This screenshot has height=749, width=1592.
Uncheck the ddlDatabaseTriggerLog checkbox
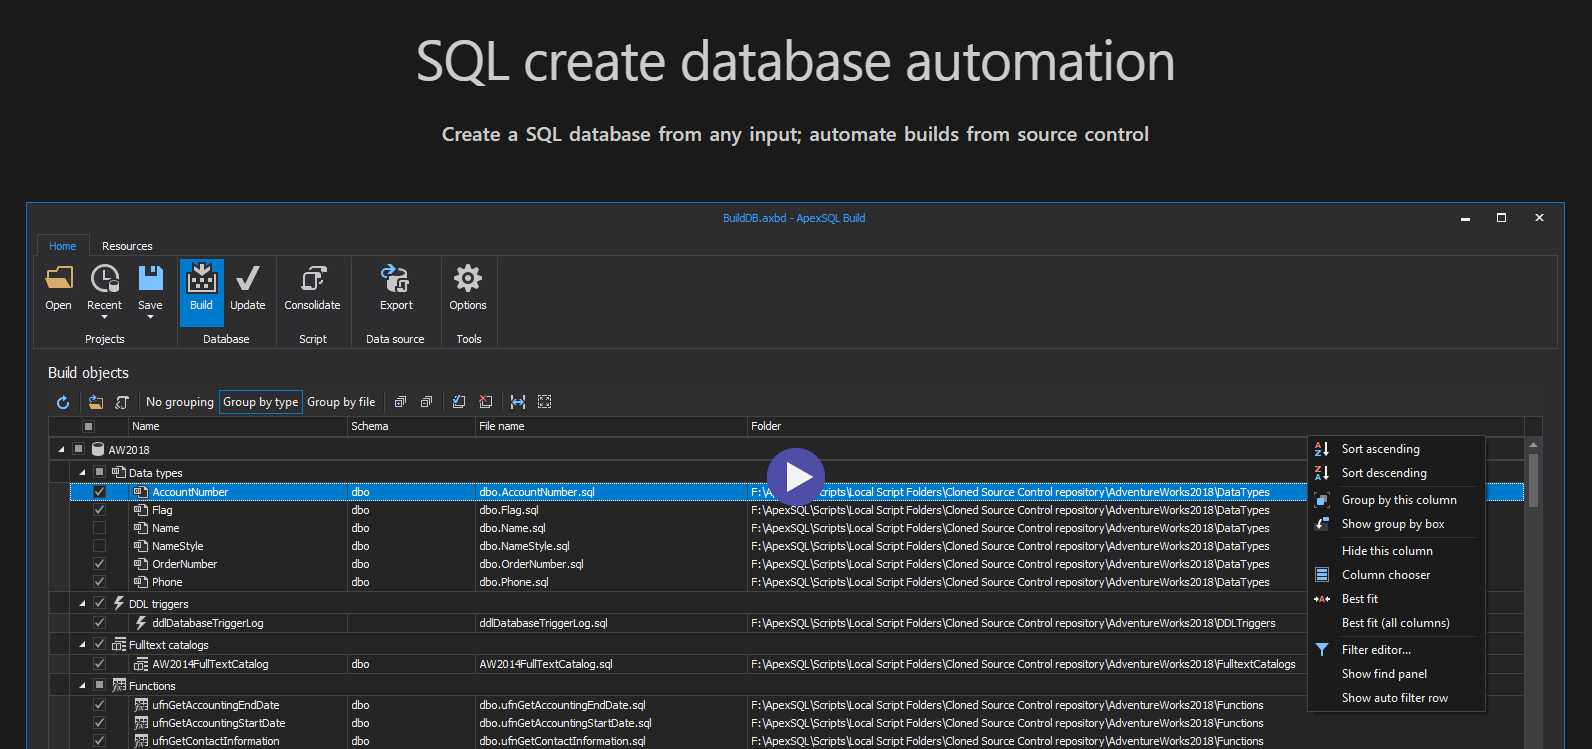pyautogui.click(x=99, y=623)
